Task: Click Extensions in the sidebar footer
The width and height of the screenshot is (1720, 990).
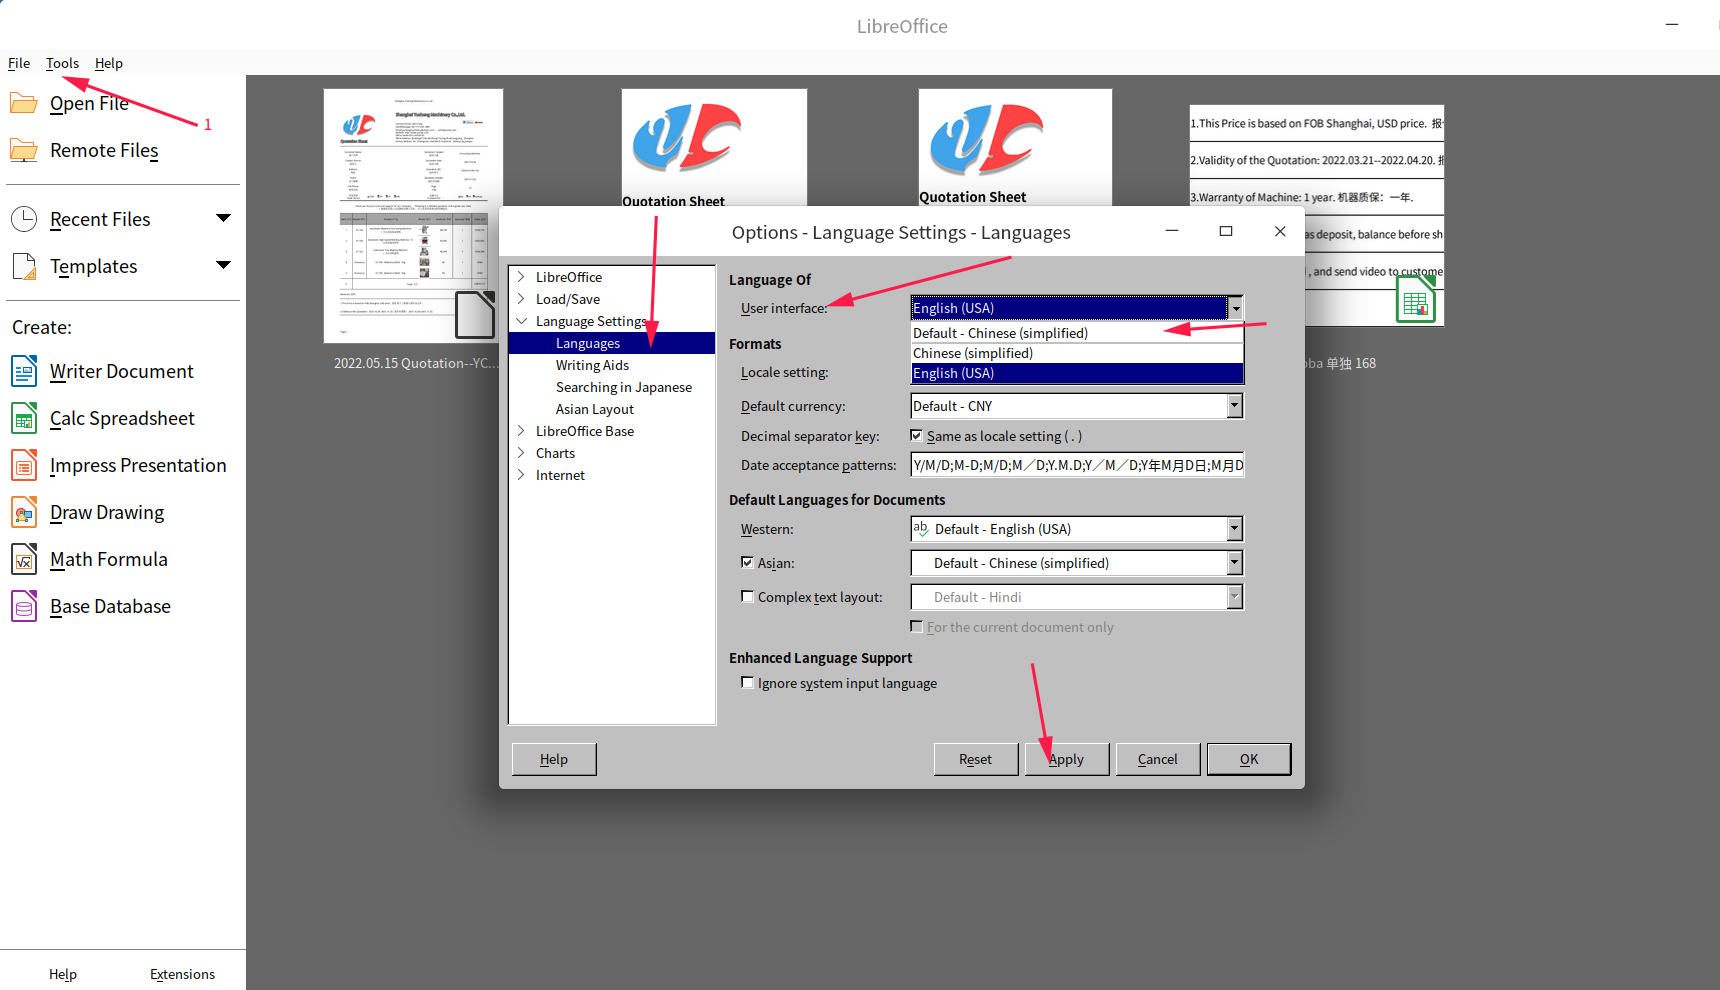Action: click(x=182, y=974)
